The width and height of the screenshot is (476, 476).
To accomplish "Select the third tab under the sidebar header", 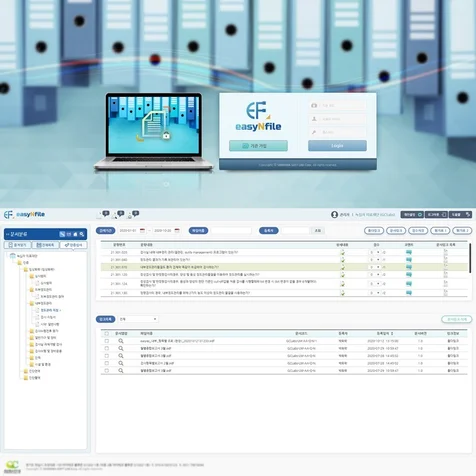I will click(73, 245).
